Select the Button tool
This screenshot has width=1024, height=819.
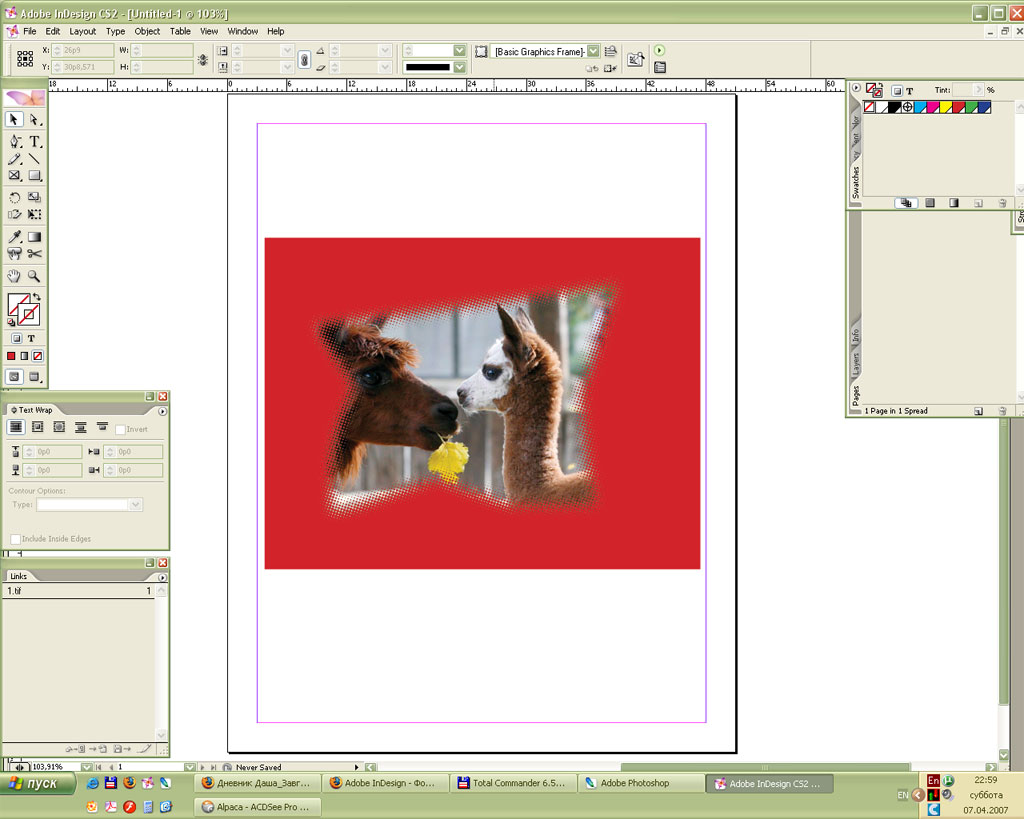(x=14, y=253)
